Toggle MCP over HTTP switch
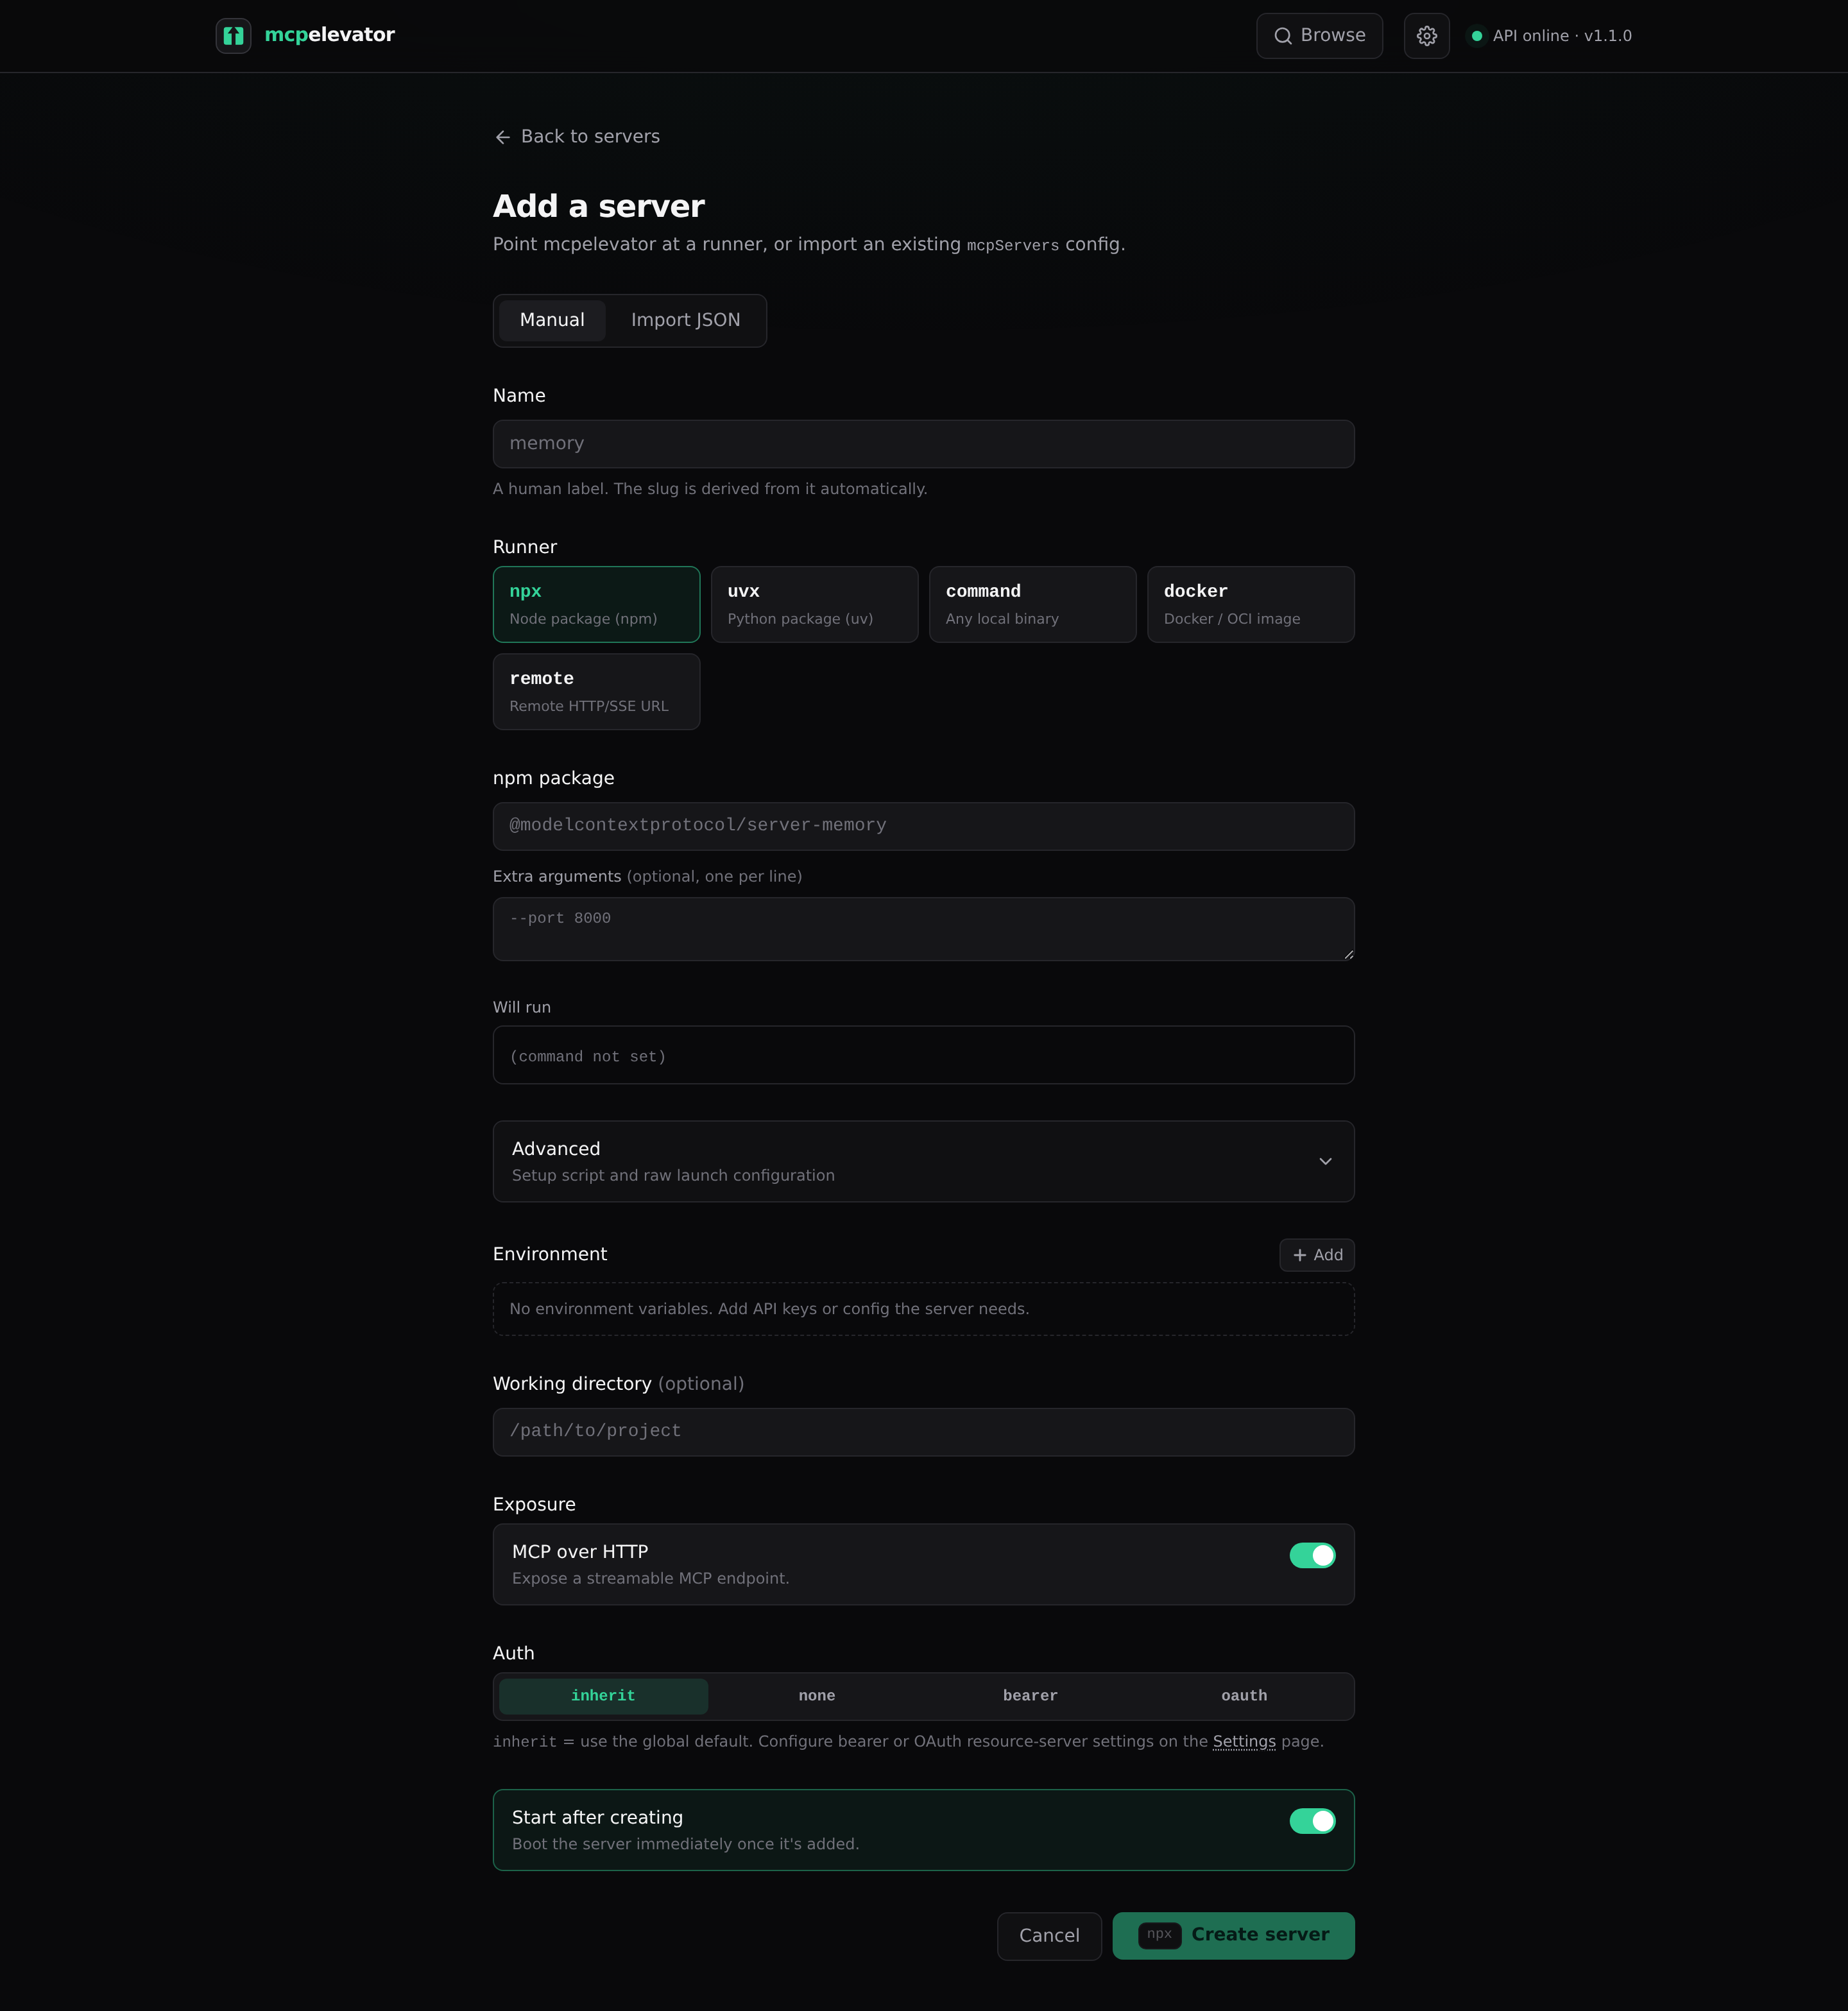Screen dimensions: 1848x2011 click(x=1312, y=1555)
